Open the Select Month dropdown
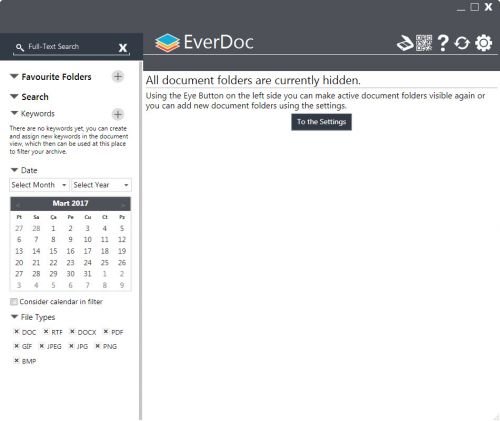The image size is (500, 421). (39, 185)
